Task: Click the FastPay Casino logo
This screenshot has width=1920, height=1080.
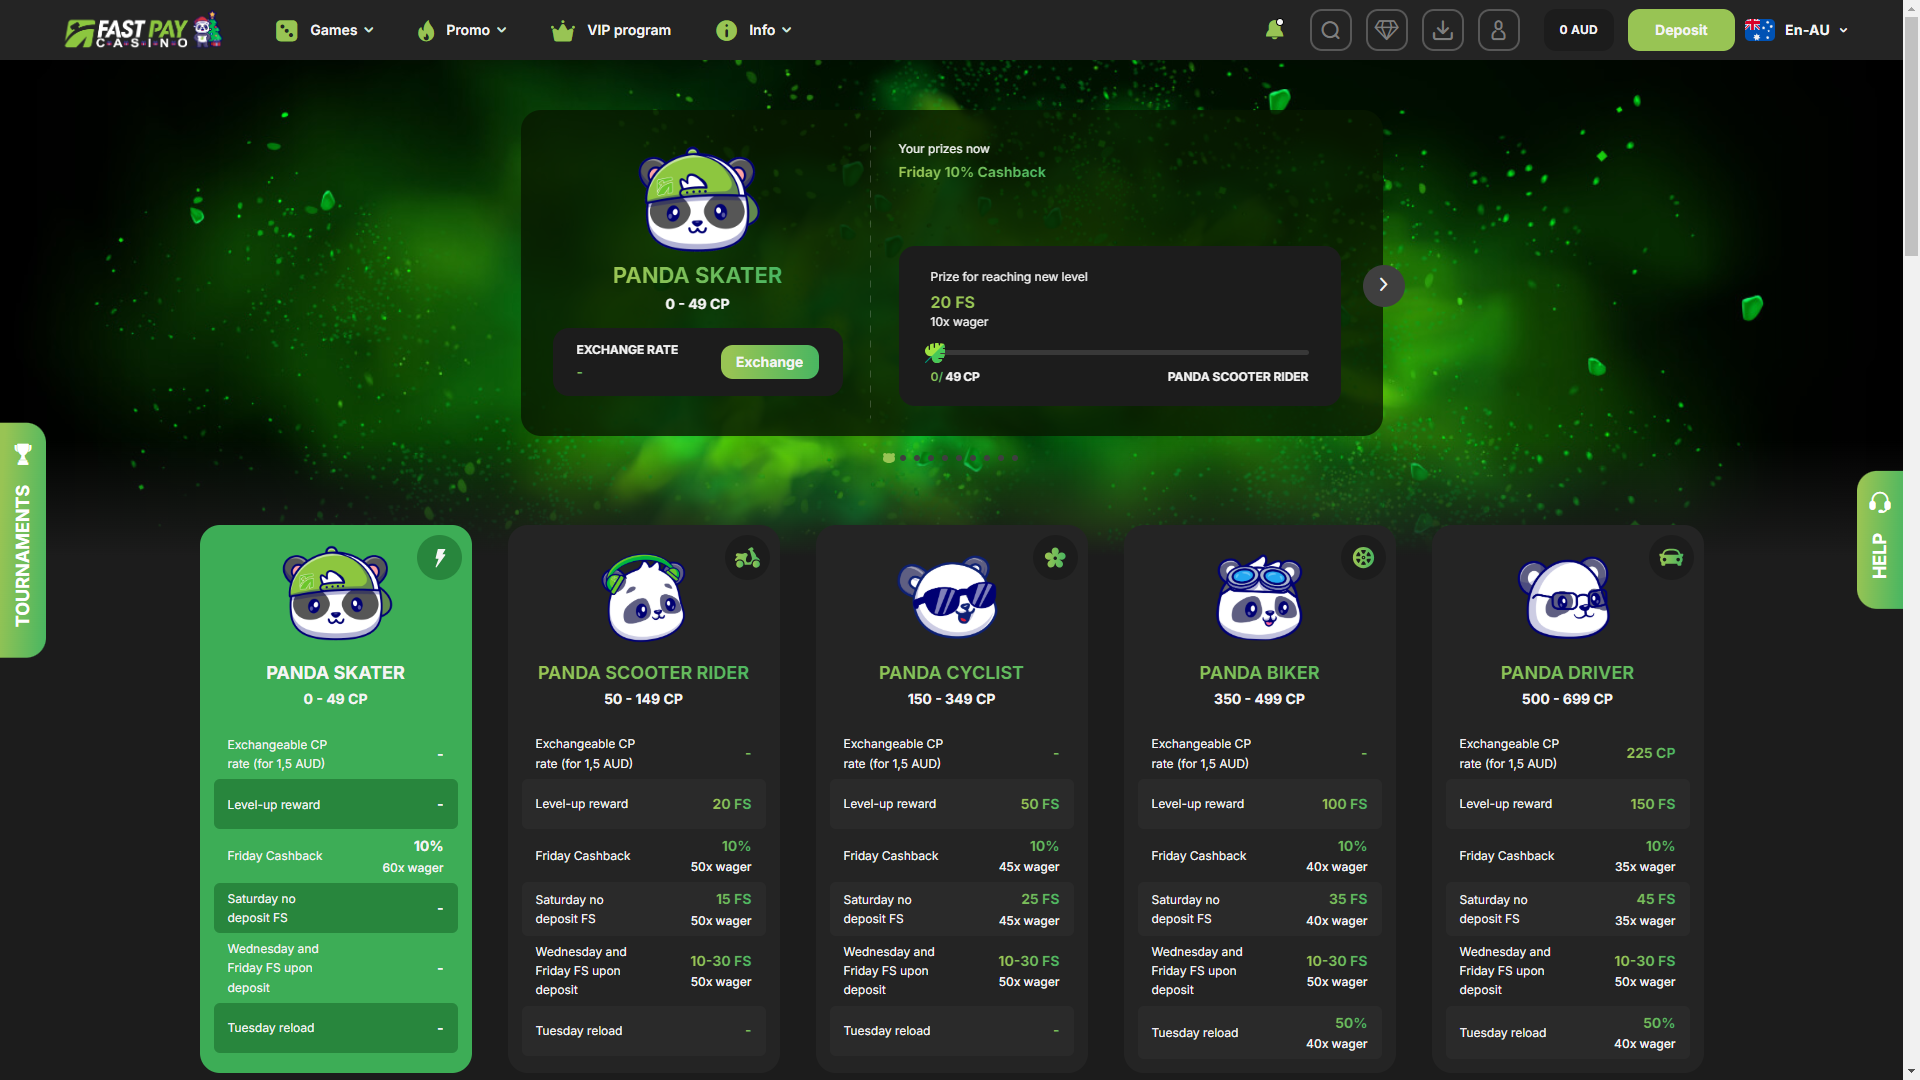Action: point(143,31)
